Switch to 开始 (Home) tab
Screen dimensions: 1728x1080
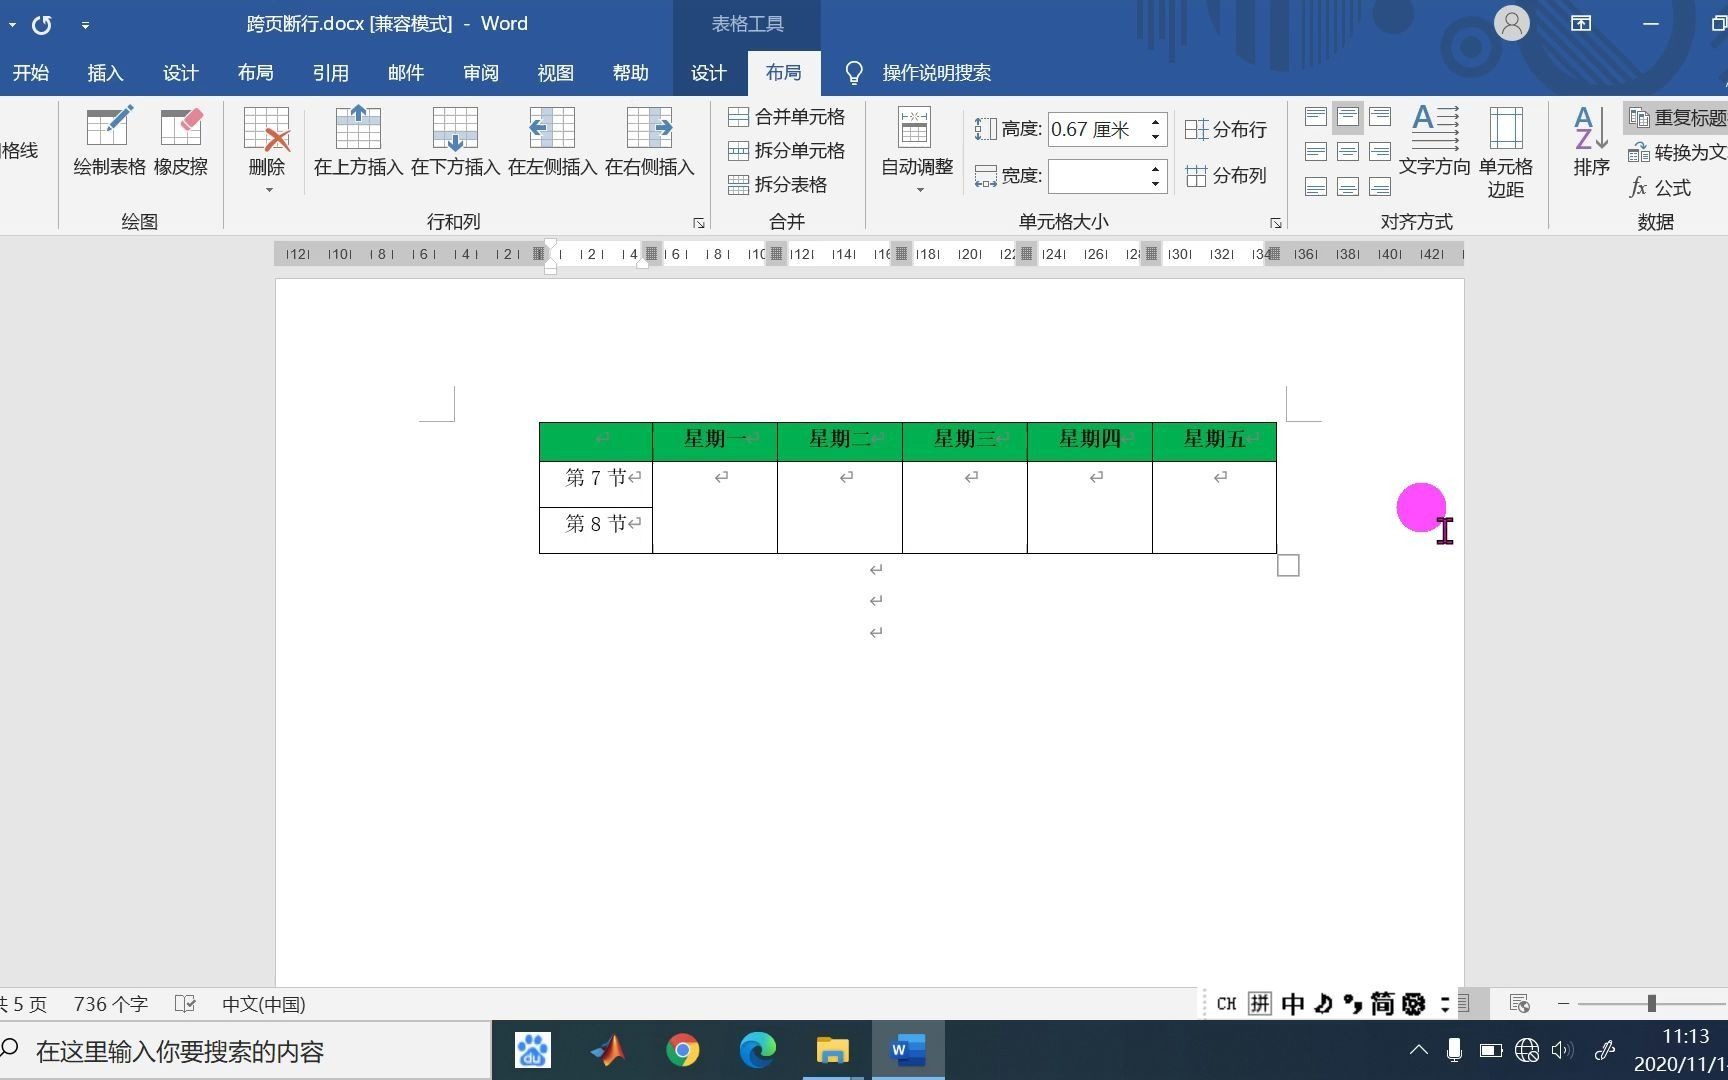point(30,73)
